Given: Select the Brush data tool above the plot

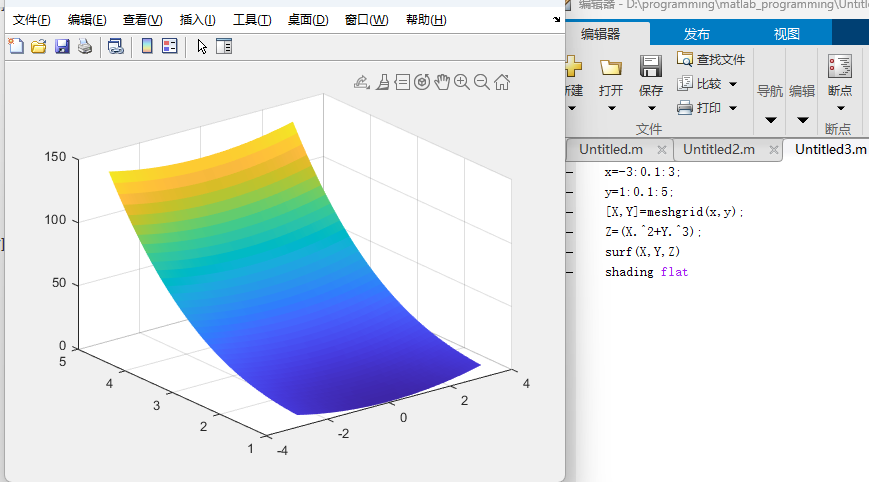Looking at the screenshot, I should [382, 82].
